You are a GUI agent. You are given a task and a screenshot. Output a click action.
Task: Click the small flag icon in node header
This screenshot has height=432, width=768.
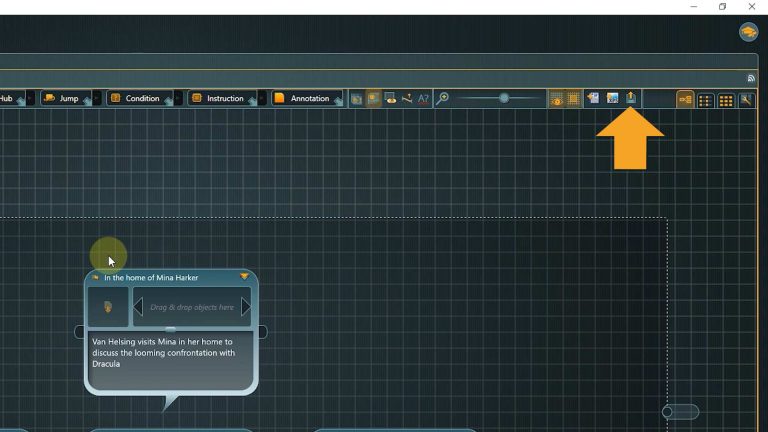tap(95, 277)
